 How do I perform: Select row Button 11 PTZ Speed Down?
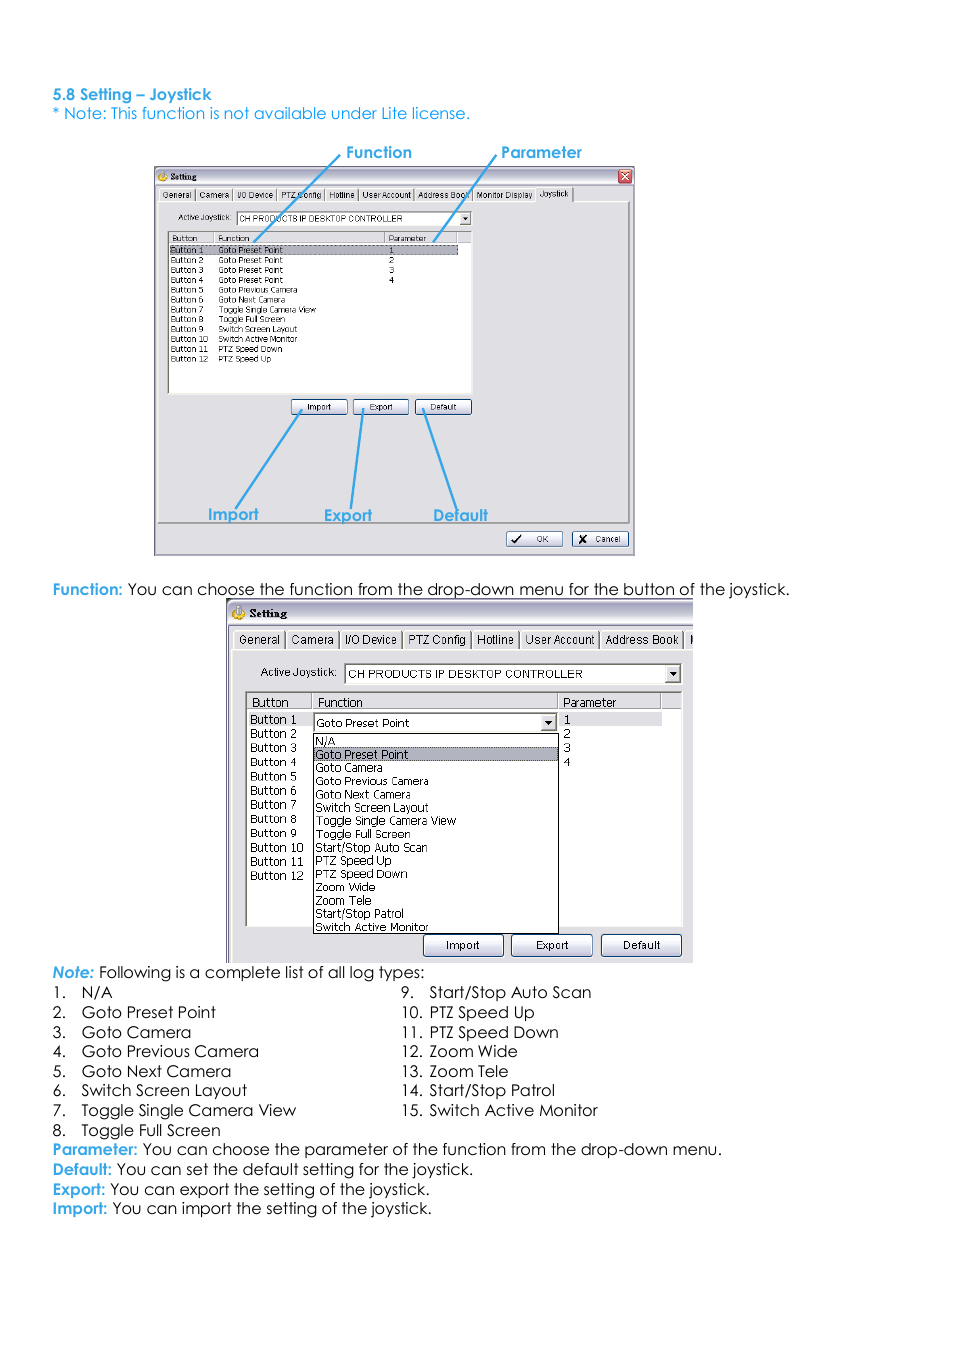point(313,349)
